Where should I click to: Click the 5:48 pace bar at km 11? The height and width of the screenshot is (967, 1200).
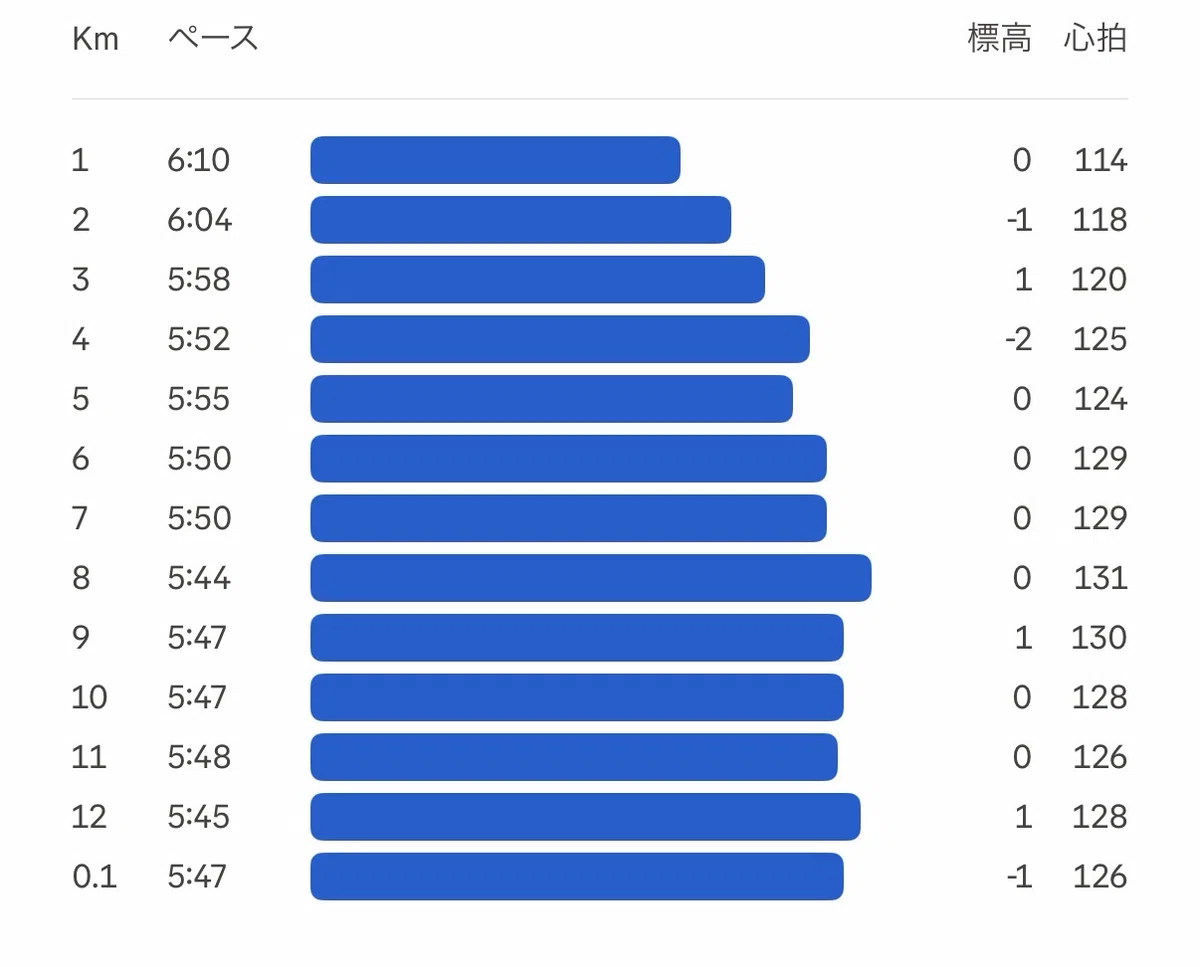574,757
